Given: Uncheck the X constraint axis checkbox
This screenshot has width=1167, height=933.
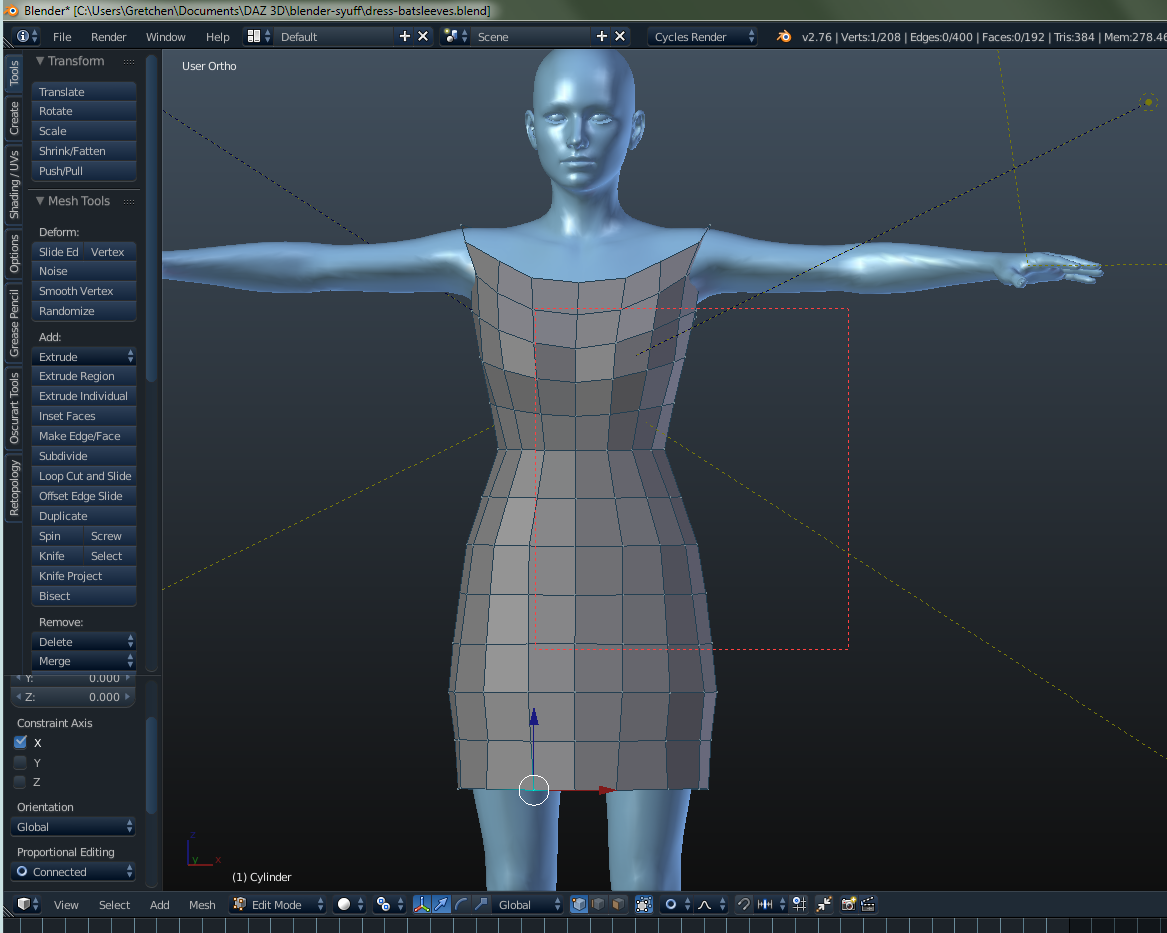Looking at the screenshot, I should 21,742.
